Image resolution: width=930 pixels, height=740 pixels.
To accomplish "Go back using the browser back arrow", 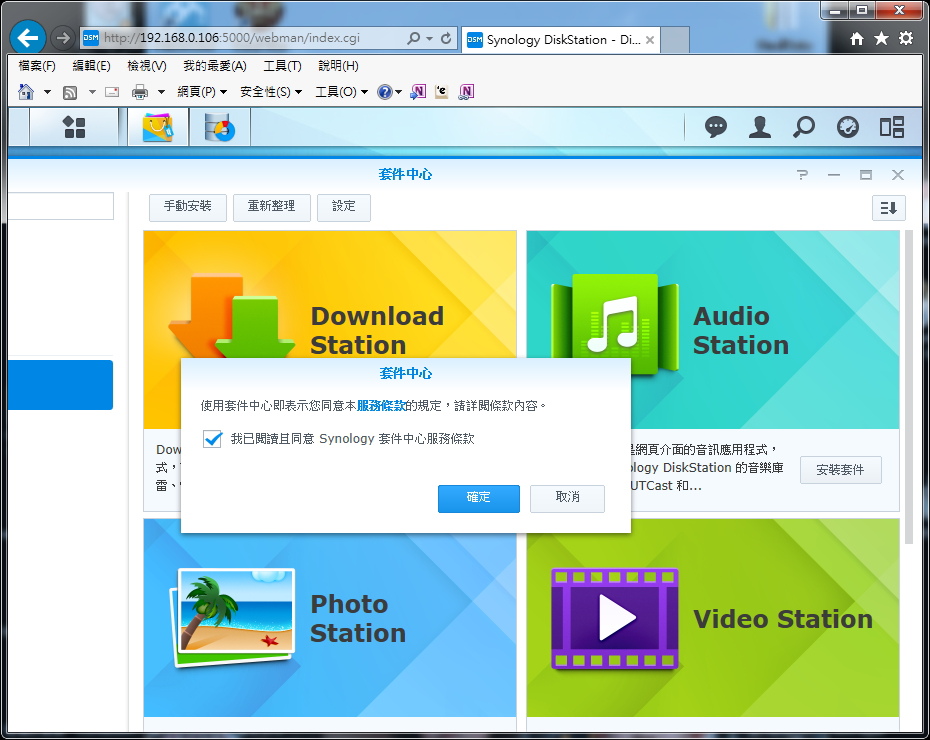I will click(27, 38).
